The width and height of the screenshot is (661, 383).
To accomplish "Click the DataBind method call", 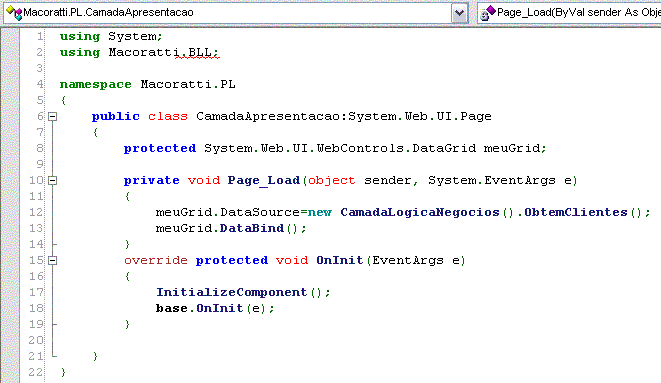I will point(252,228).
